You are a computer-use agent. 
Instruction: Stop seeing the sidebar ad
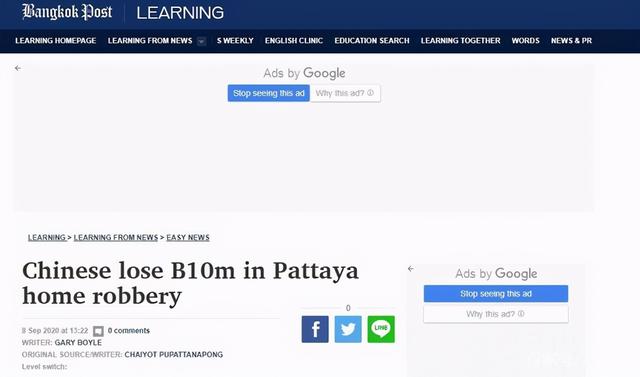[x=496, y=294]
